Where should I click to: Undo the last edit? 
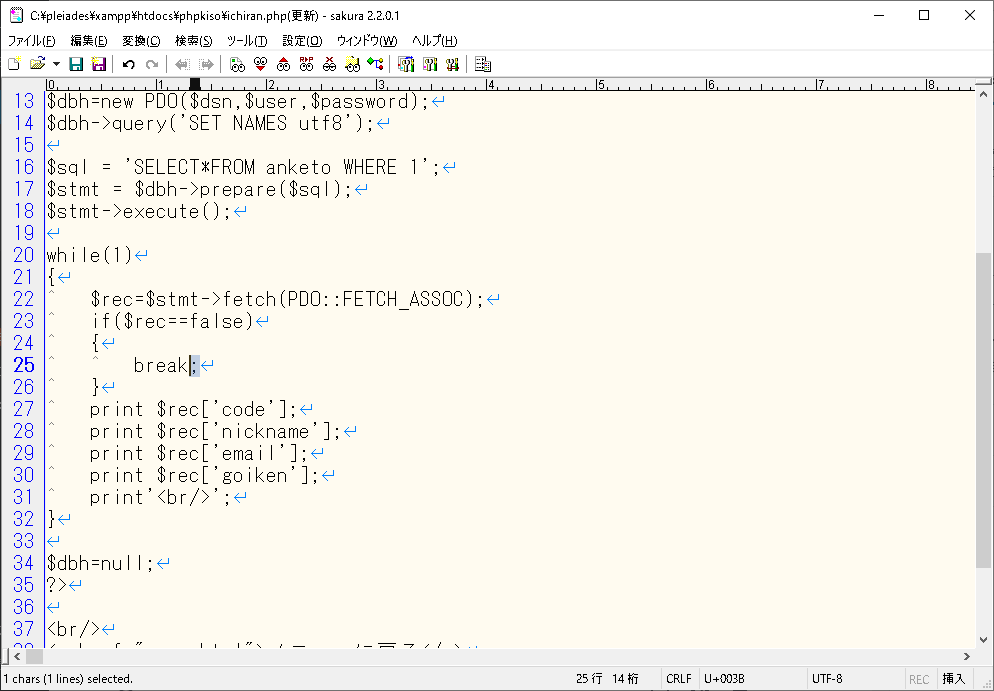pos(128,64)
